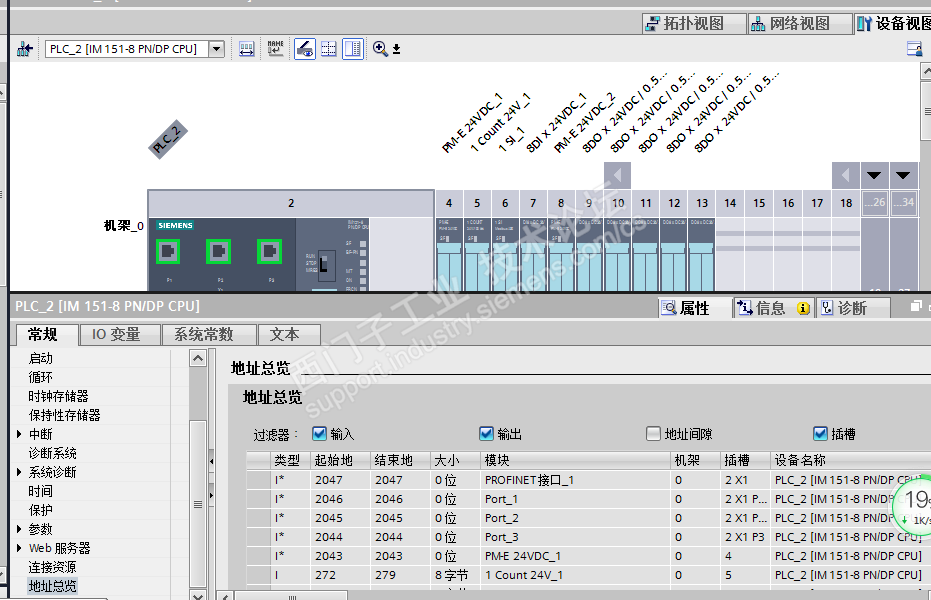Enable the 地址间隙 address gap checkbox
Viewport: 931px width, 600px height.
653,434
